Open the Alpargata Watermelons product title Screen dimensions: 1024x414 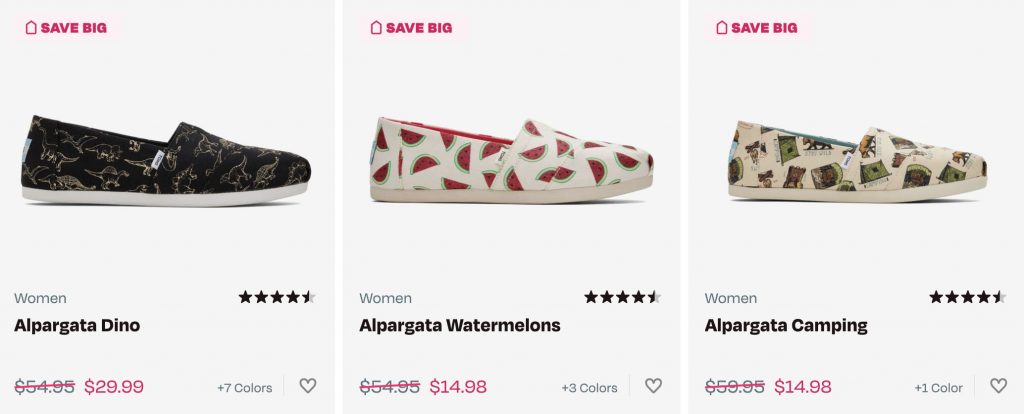click(x=460, y=326)
